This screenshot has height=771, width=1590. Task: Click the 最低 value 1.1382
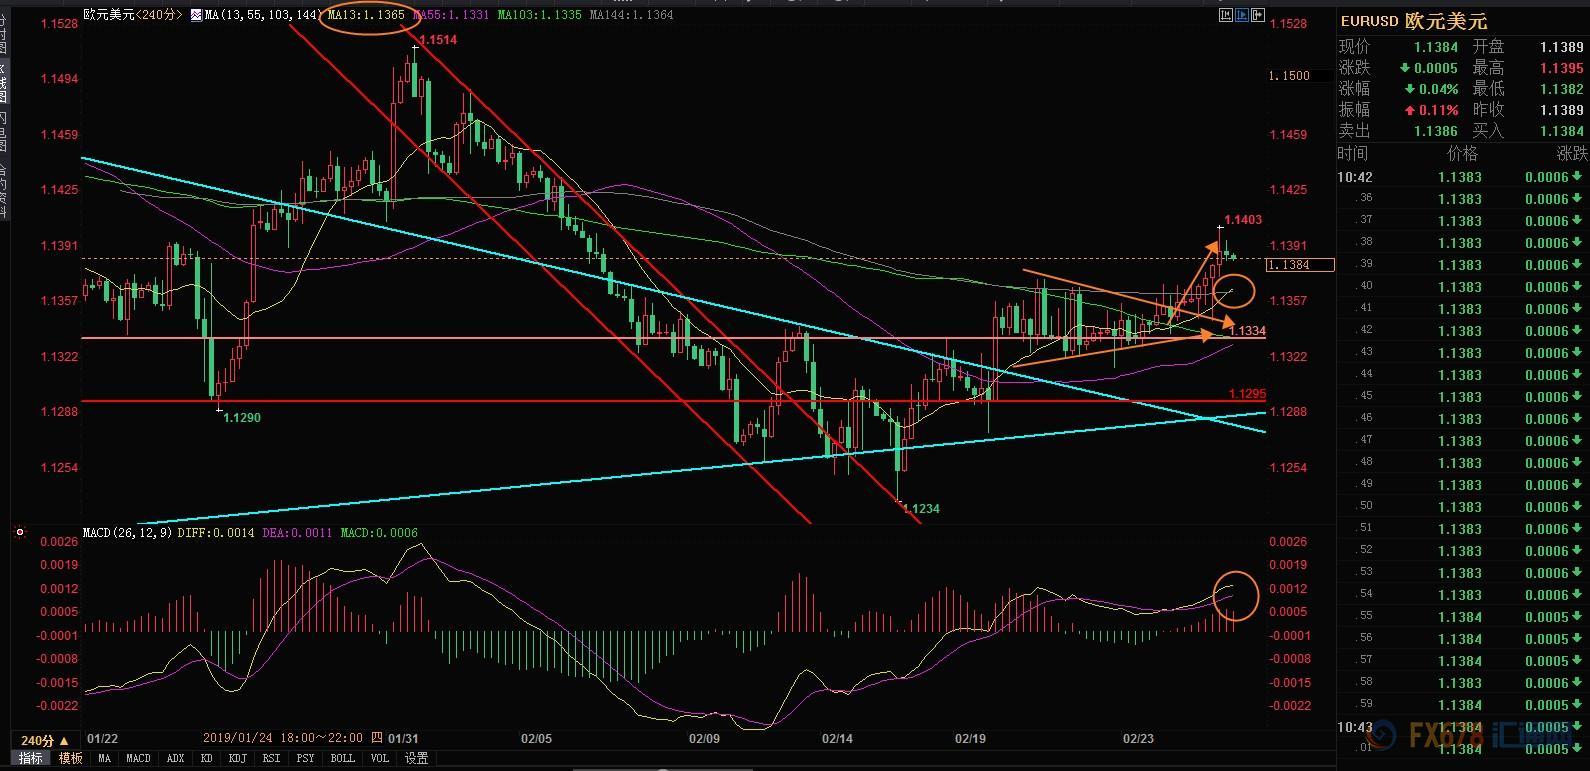(1562, 89)
